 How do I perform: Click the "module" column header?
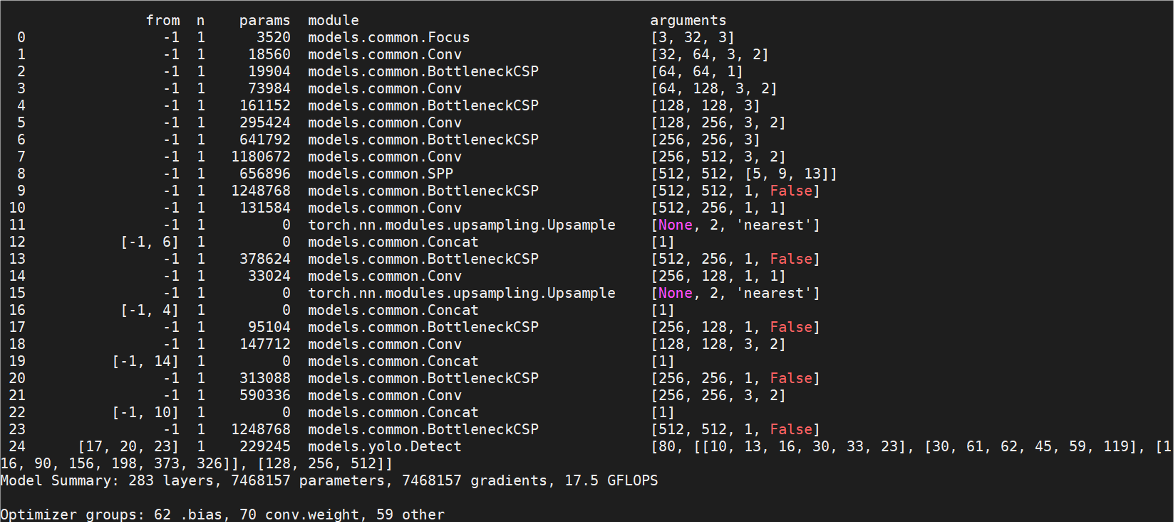tap(333, 20)
